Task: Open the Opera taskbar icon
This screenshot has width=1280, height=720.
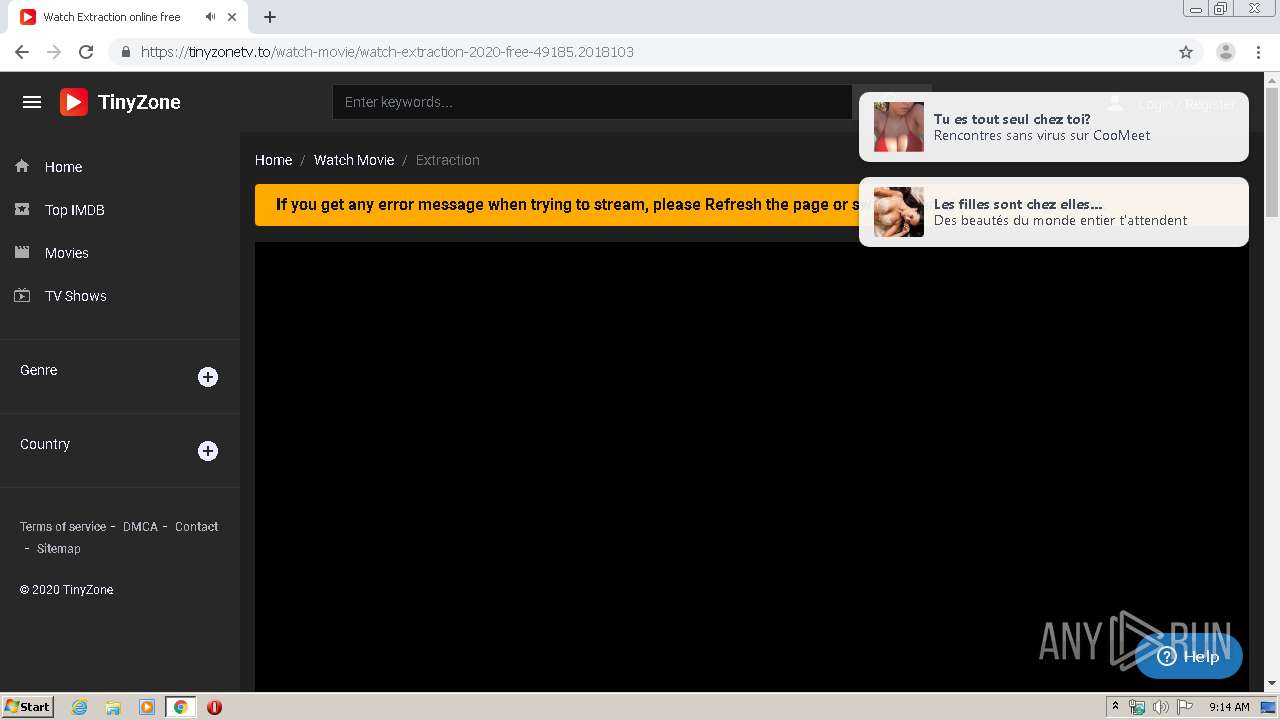Action: (x=214, y=707)
